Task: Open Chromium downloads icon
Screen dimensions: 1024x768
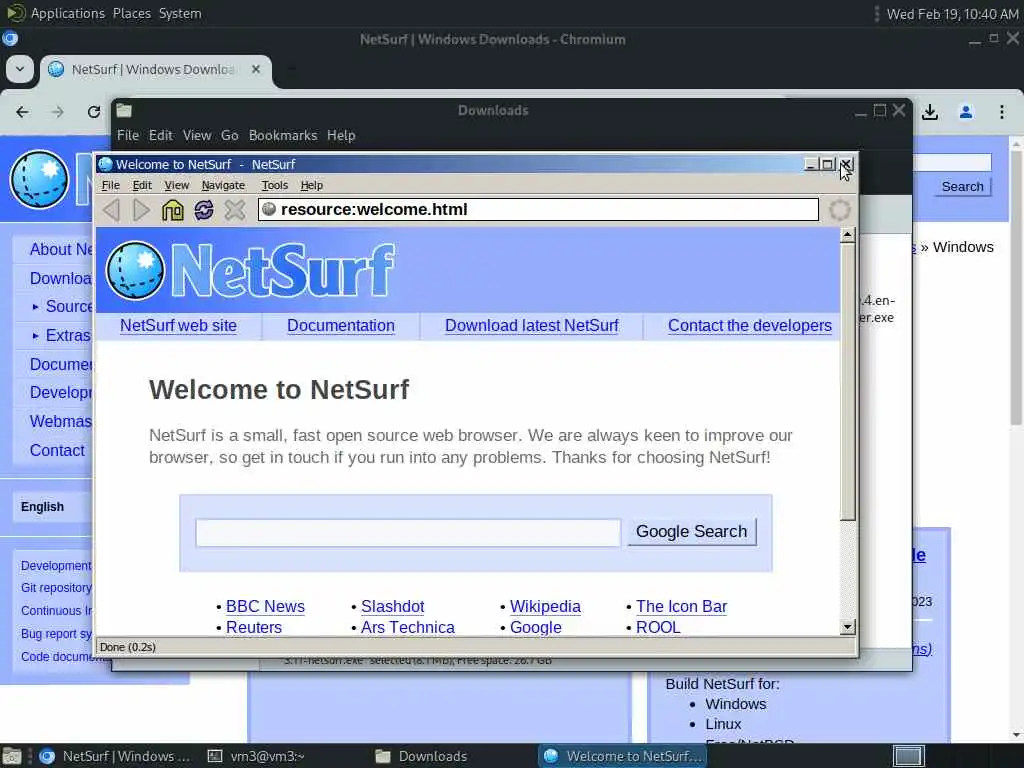Action: (930, 112)
